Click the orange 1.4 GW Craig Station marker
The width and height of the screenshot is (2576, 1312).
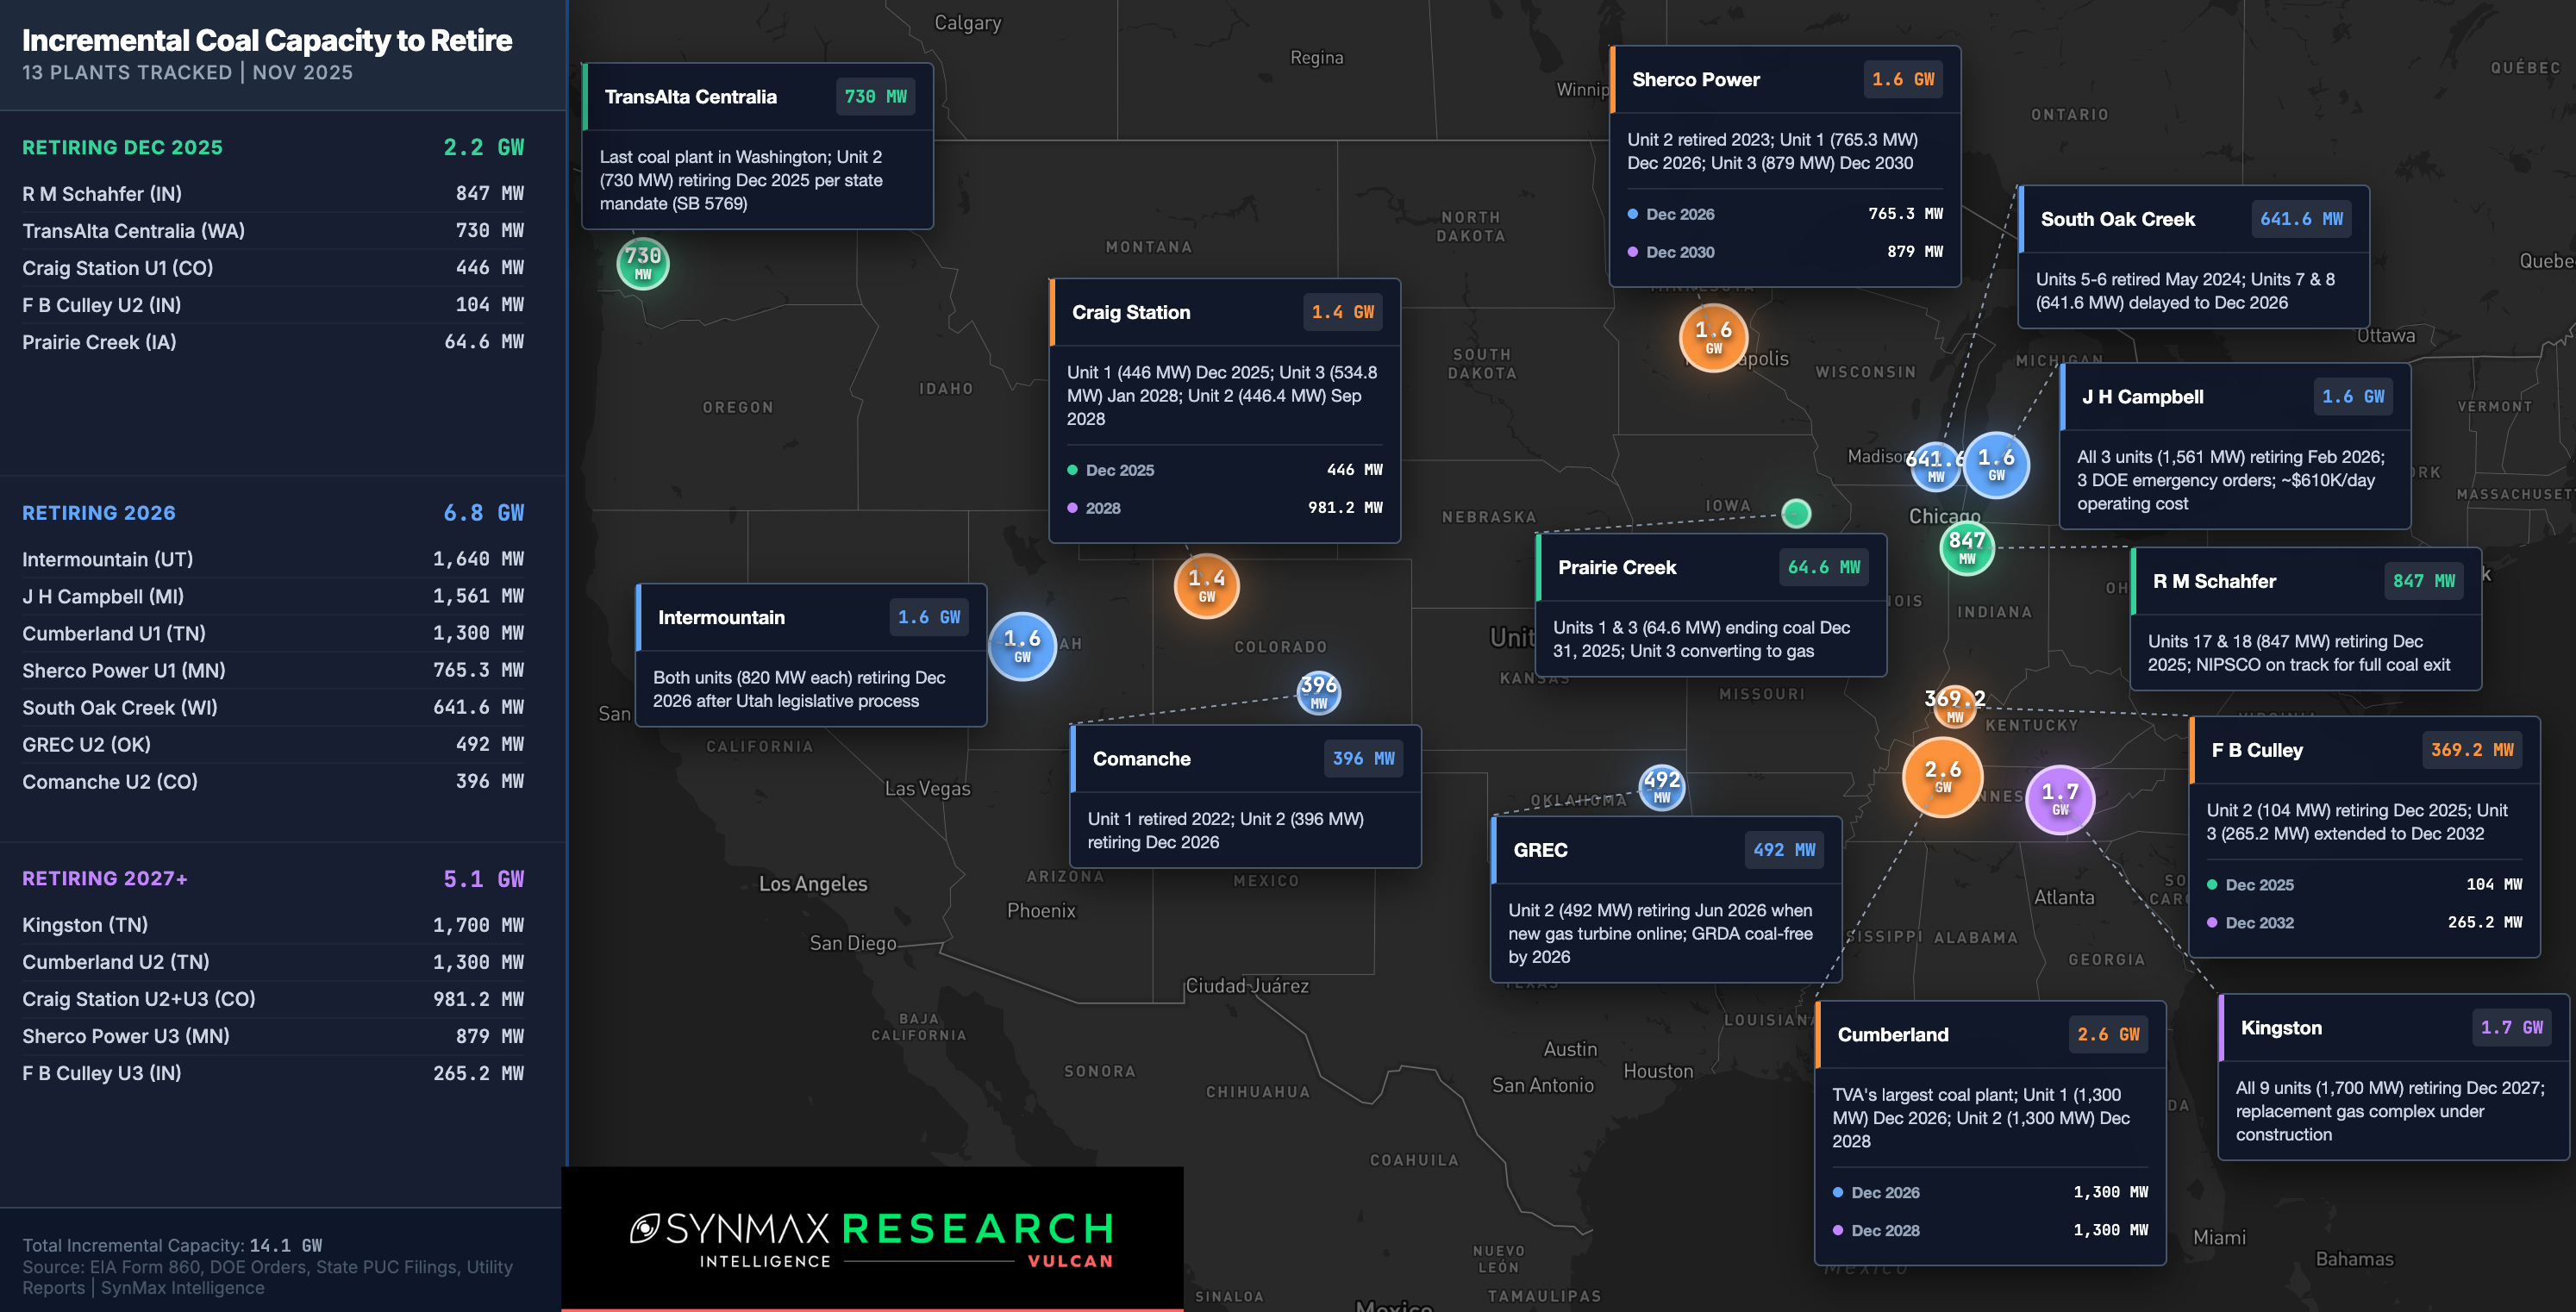tap(1206, 586)
